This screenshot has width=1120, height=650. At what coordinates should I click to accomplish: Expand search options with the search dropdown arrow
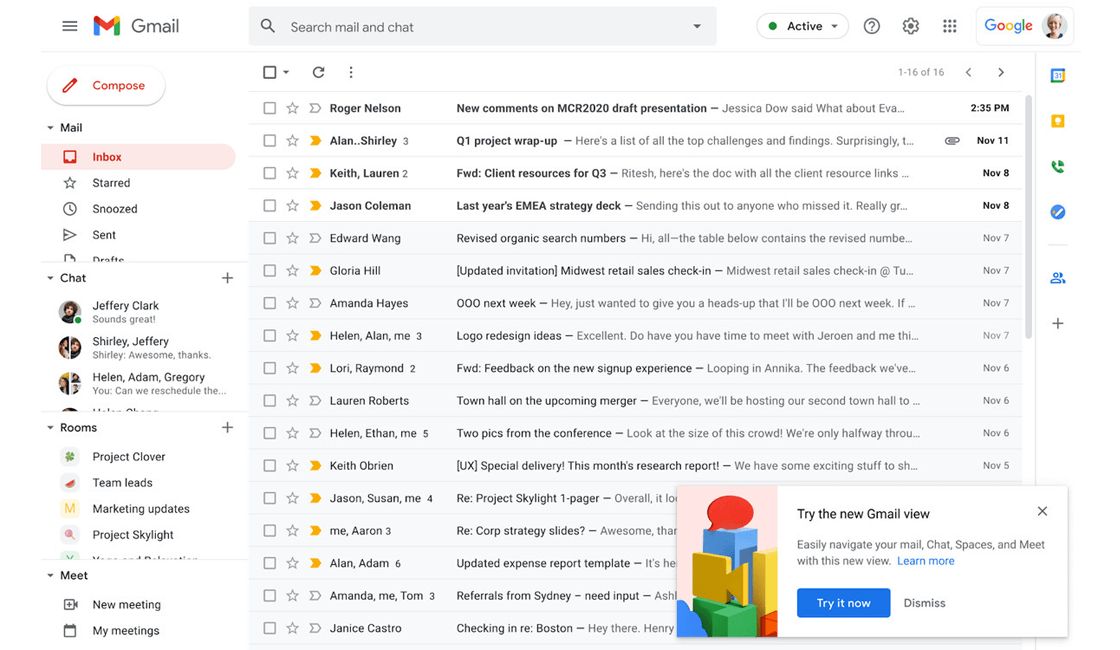tap(697, 26)
